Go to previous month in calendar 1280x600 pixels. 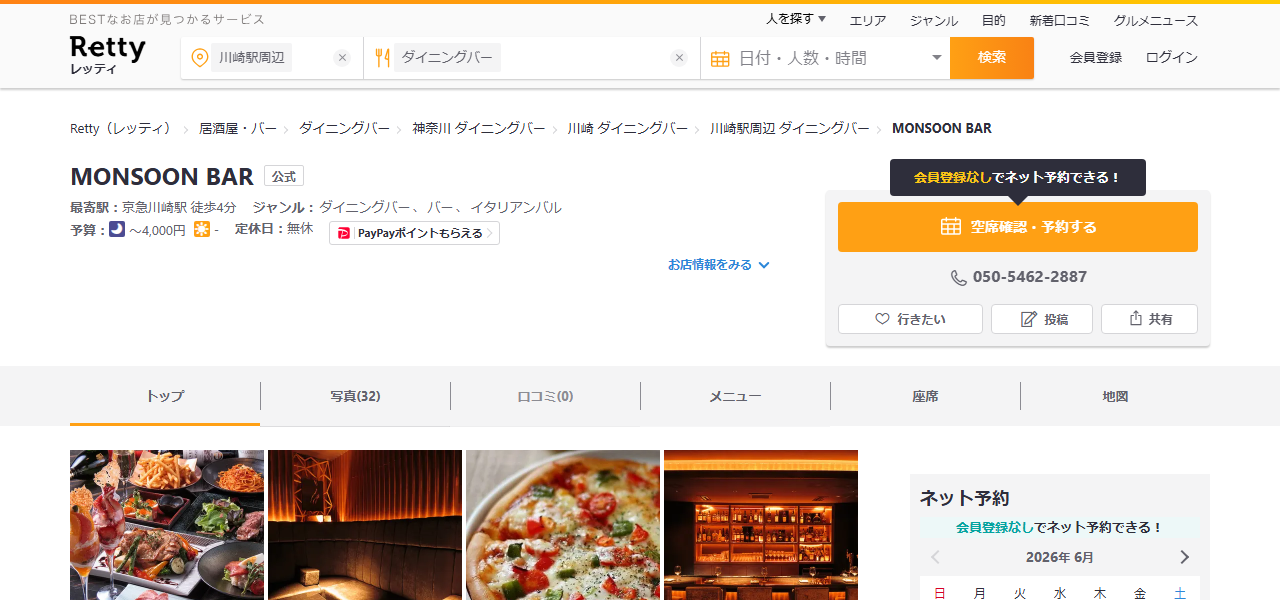pyautogui.click(x=936, y=557)
